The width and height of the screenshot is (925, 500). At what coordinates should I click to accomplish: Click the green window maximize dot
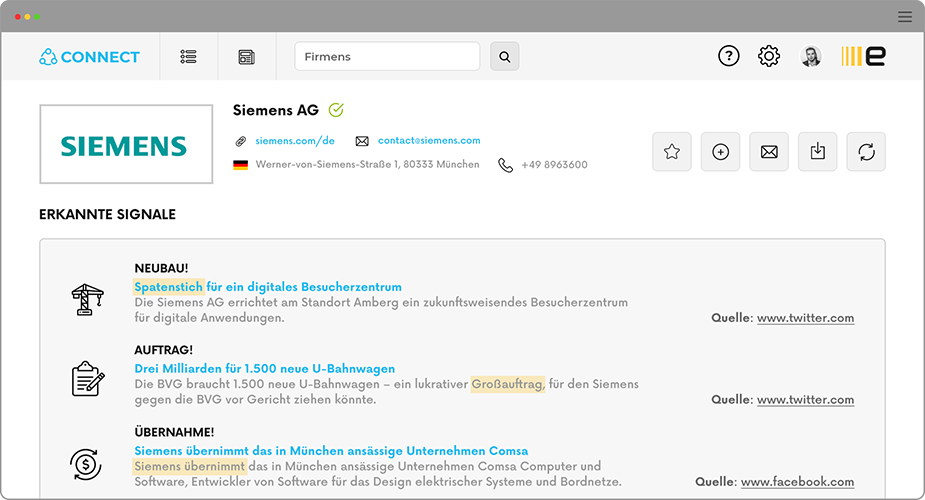point(37,17)
